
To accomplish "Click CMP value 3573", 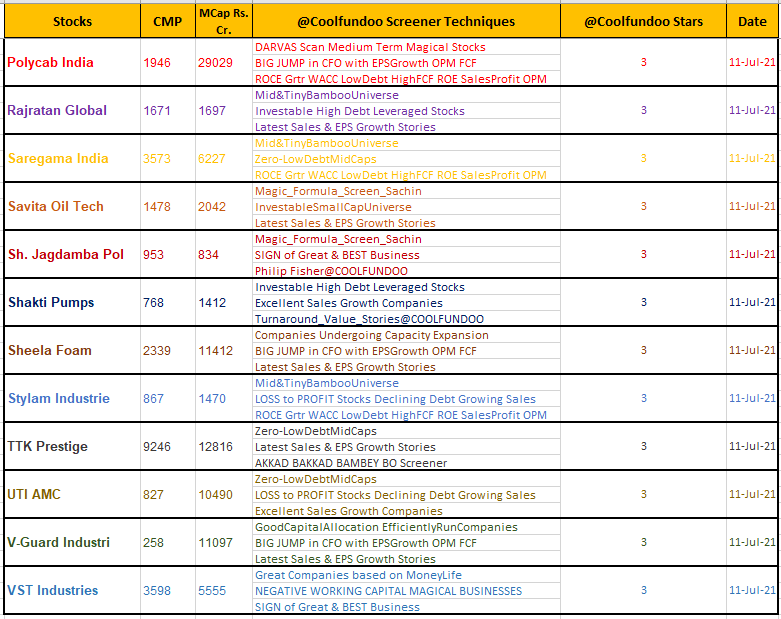I will click(168, 159).
